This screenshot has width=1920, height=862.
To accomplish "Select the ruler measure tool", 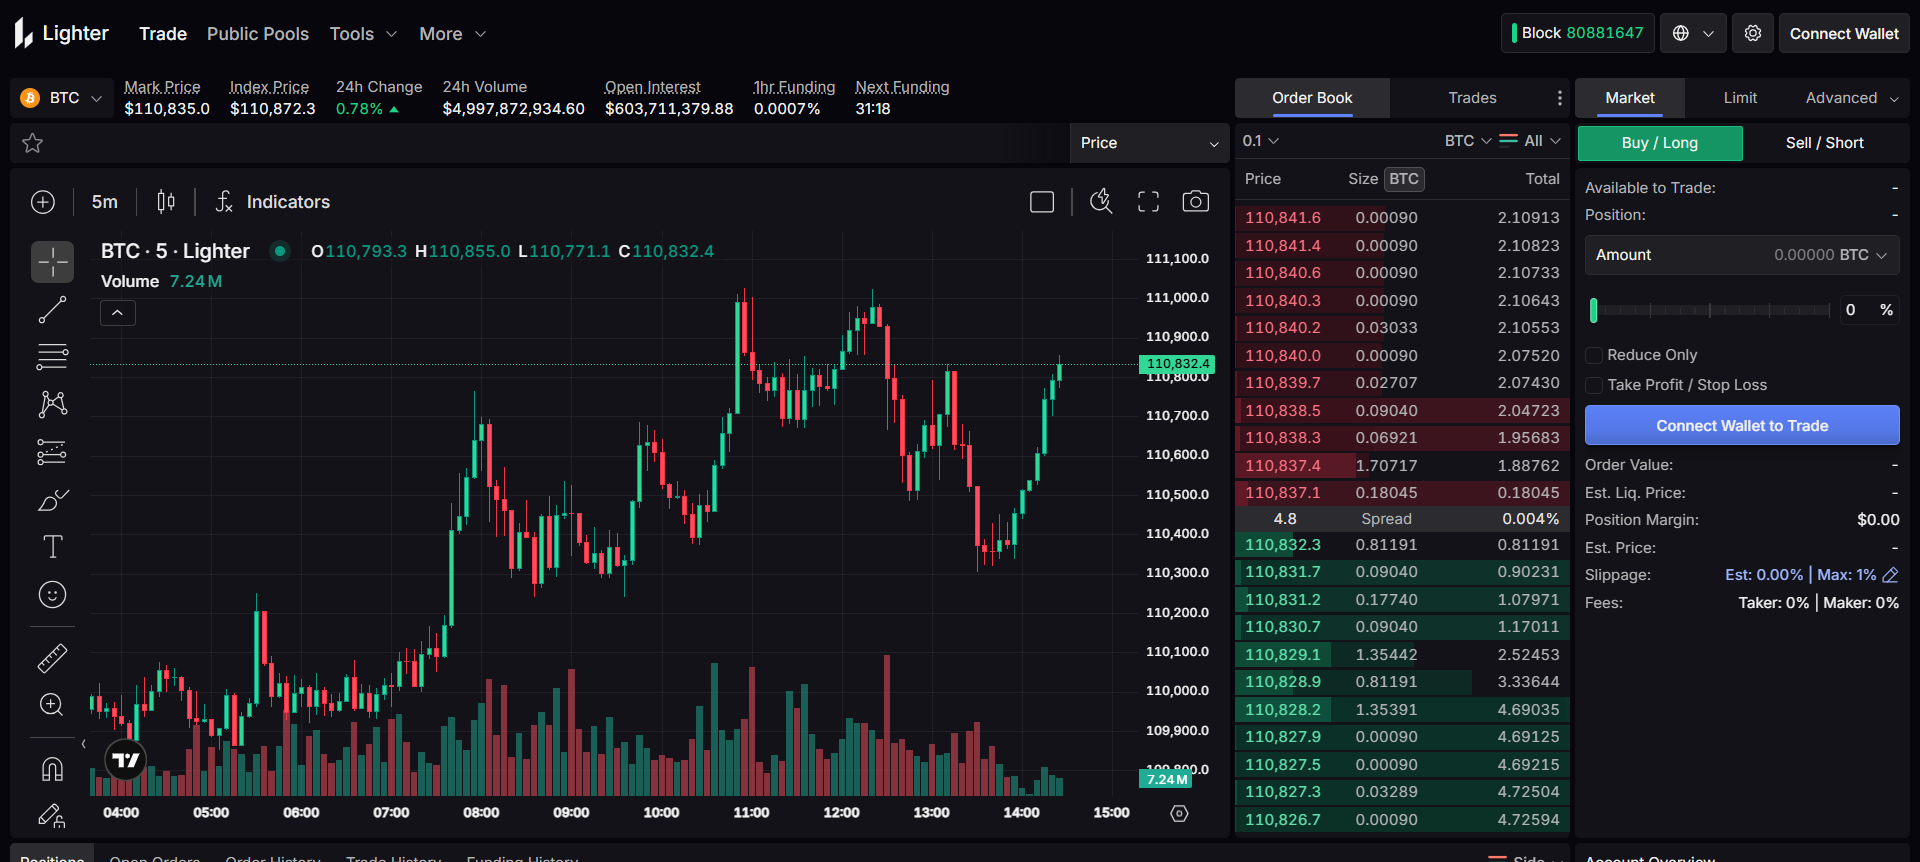I will [52, 658].
